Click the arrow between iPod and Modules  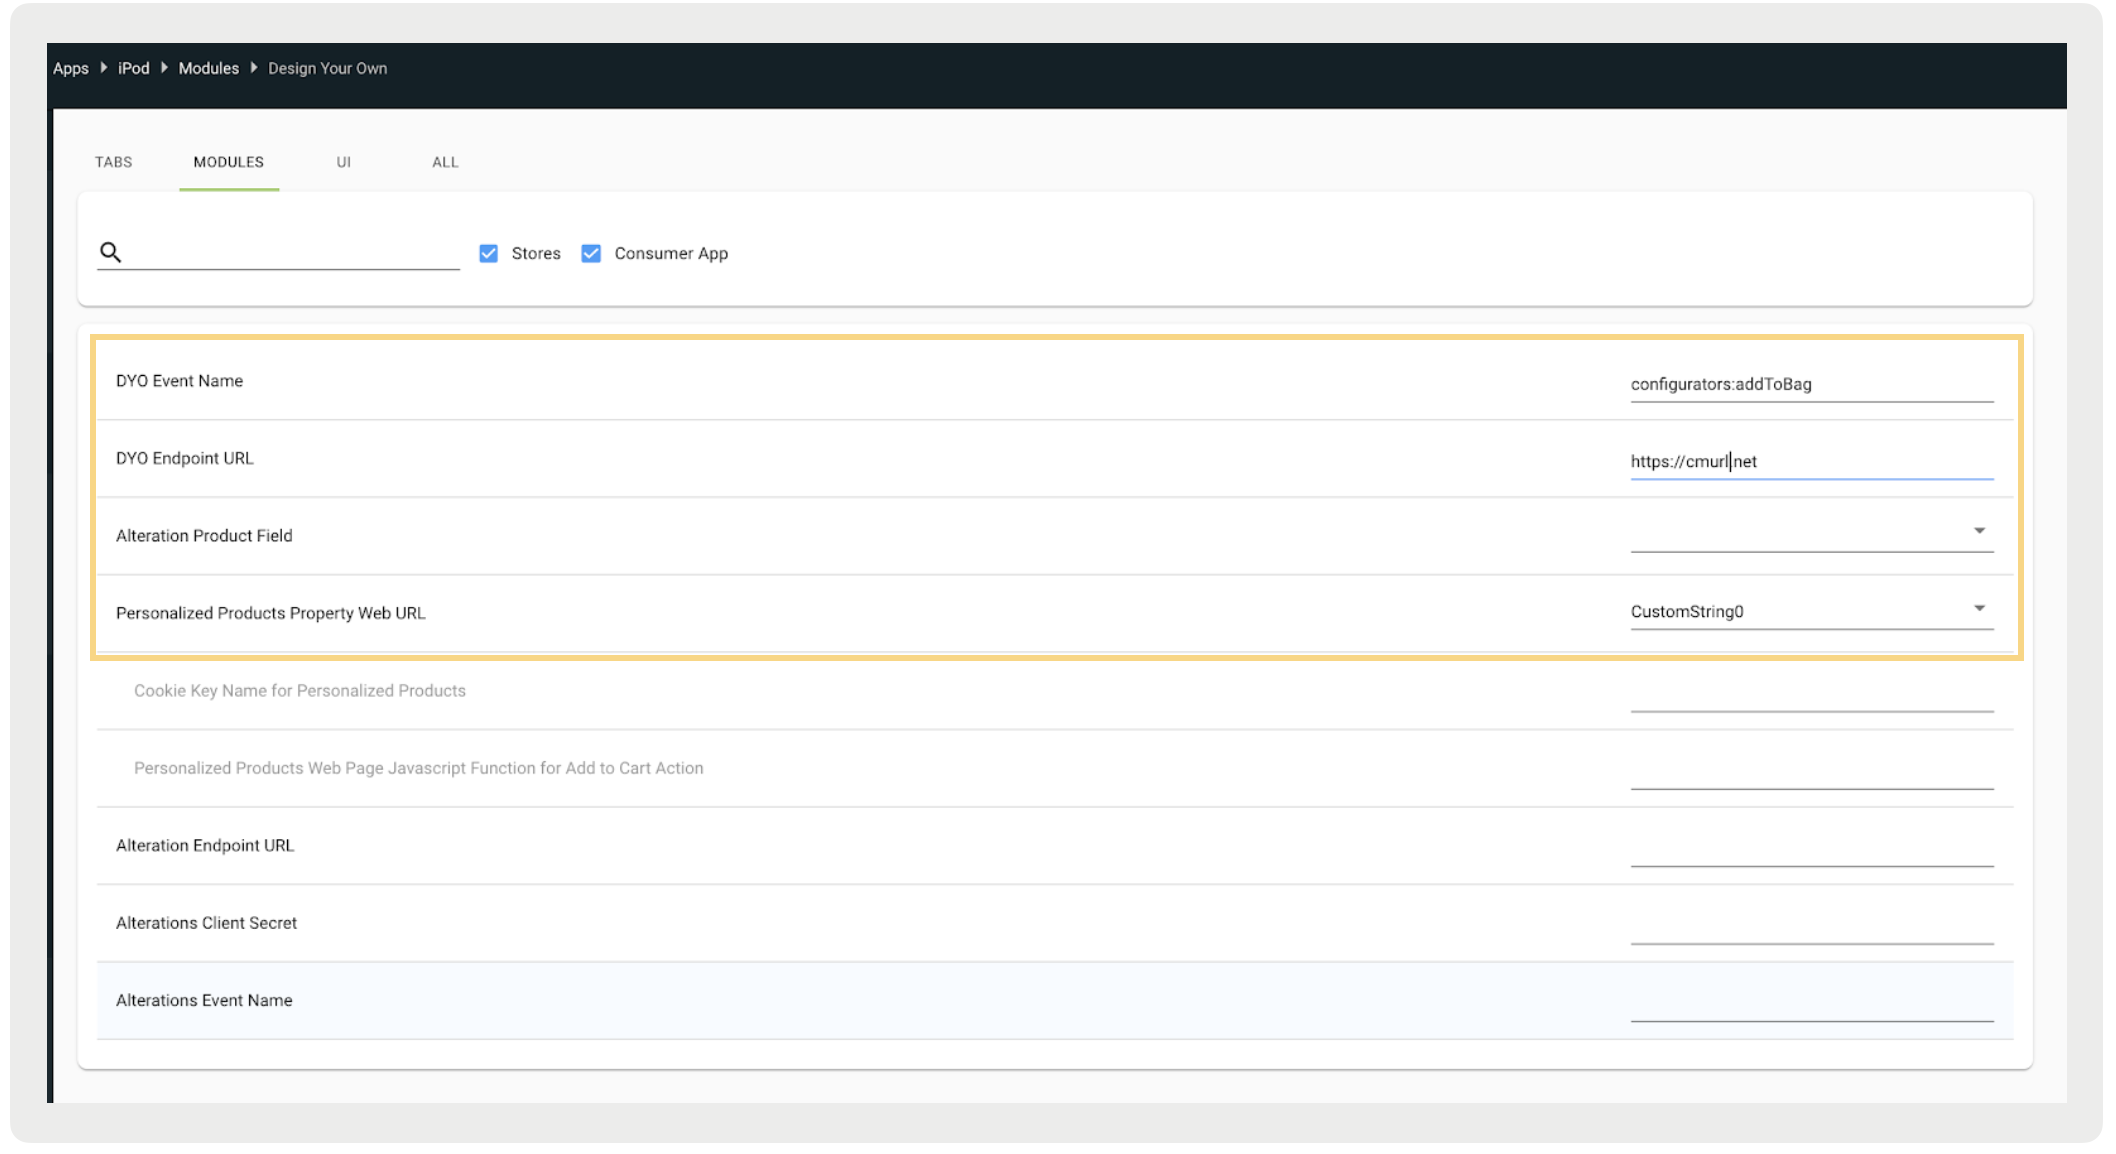point(164,68)
